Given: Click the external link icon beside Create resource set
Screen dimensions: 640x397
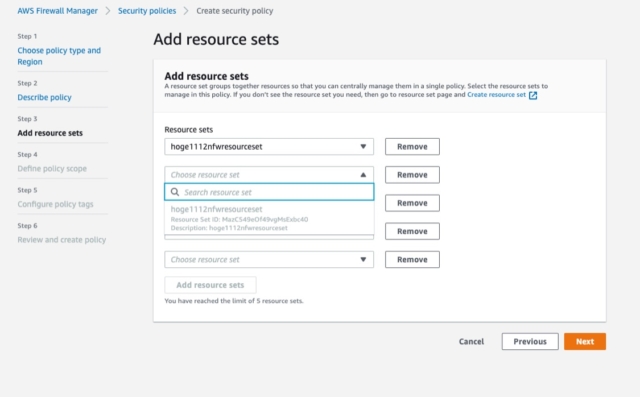Looking at the screenshot, I should [533, 95].
